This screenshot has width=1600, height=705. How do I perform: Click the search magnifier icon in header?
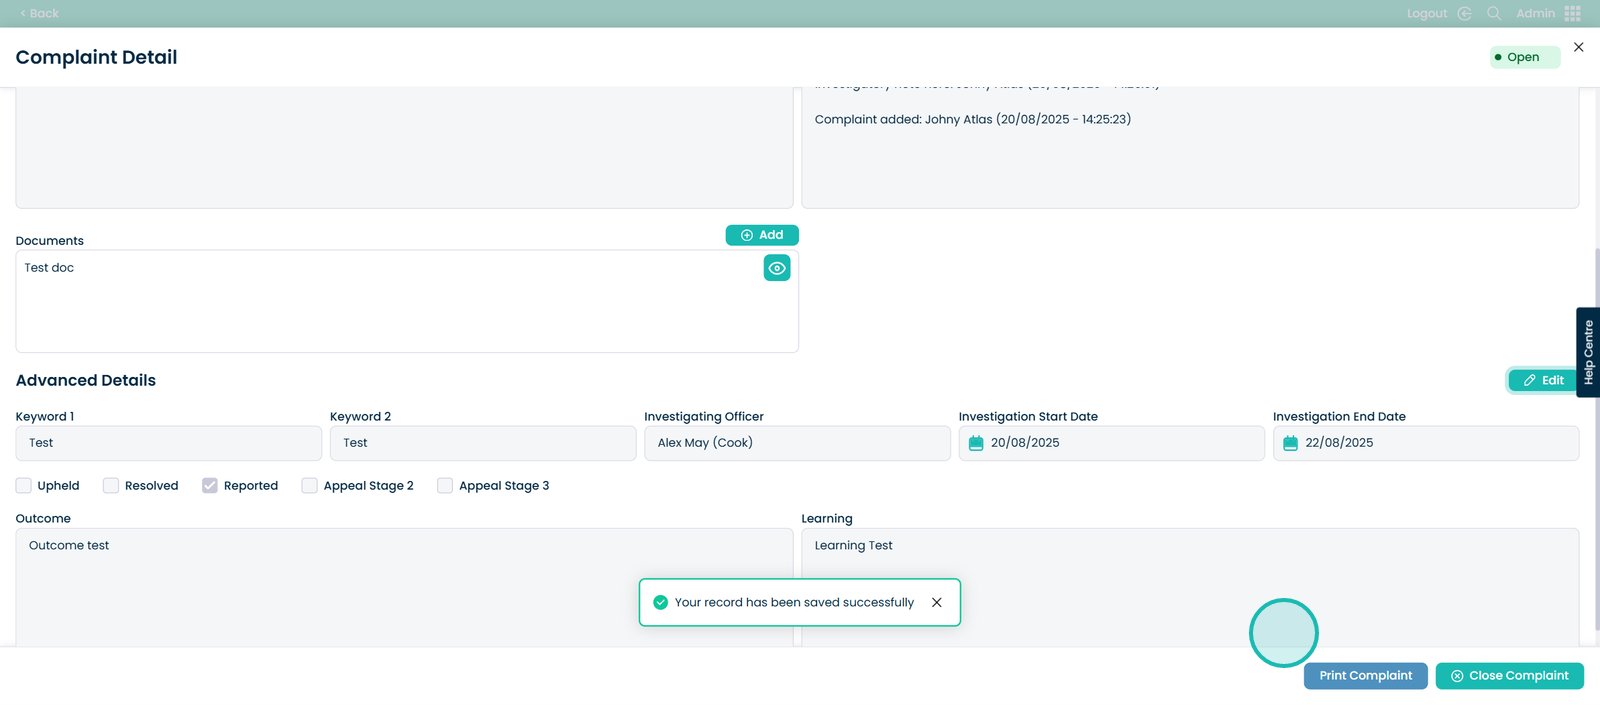1494,13
